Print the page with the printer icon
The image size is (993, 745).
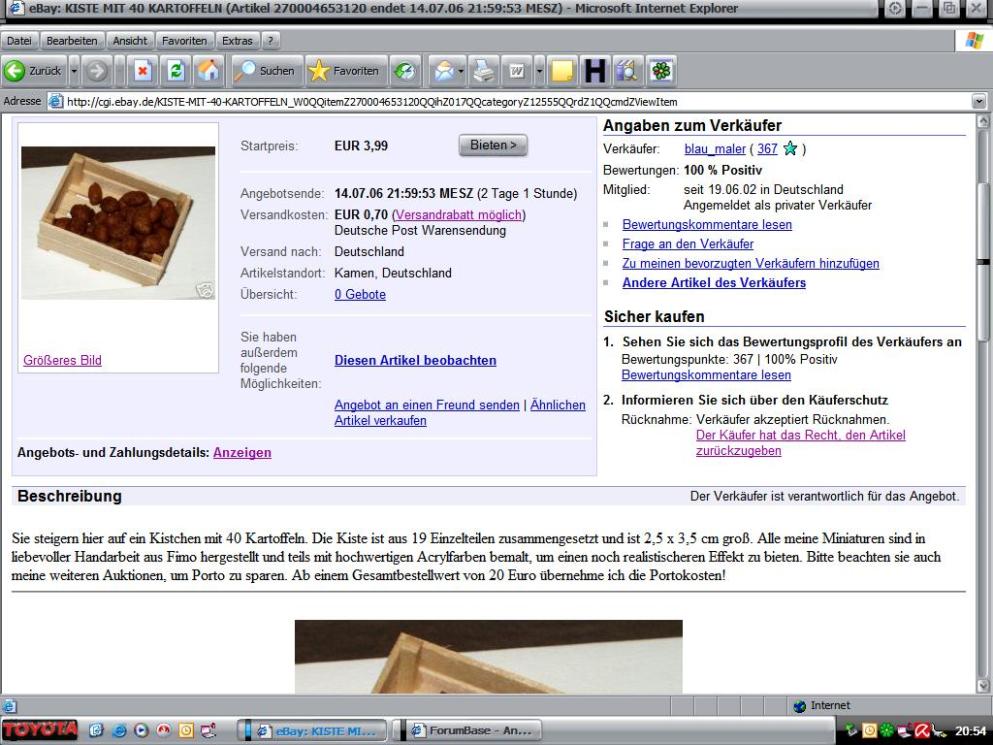tap(485, 71)
